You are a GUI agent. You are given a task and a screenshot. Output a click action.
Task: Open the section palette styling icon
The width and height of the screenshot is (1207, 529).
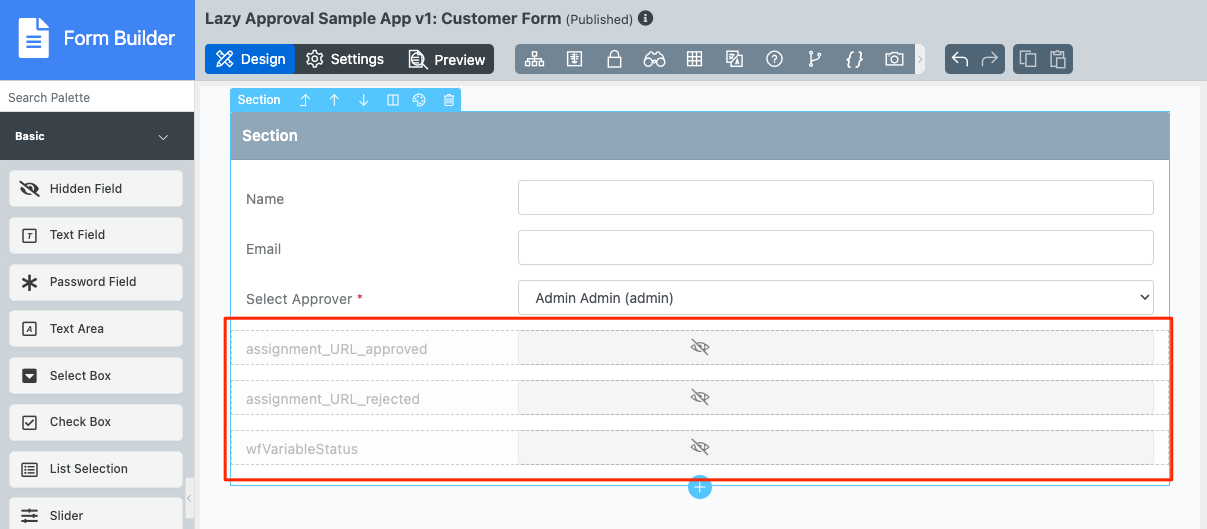coord(420,100)
